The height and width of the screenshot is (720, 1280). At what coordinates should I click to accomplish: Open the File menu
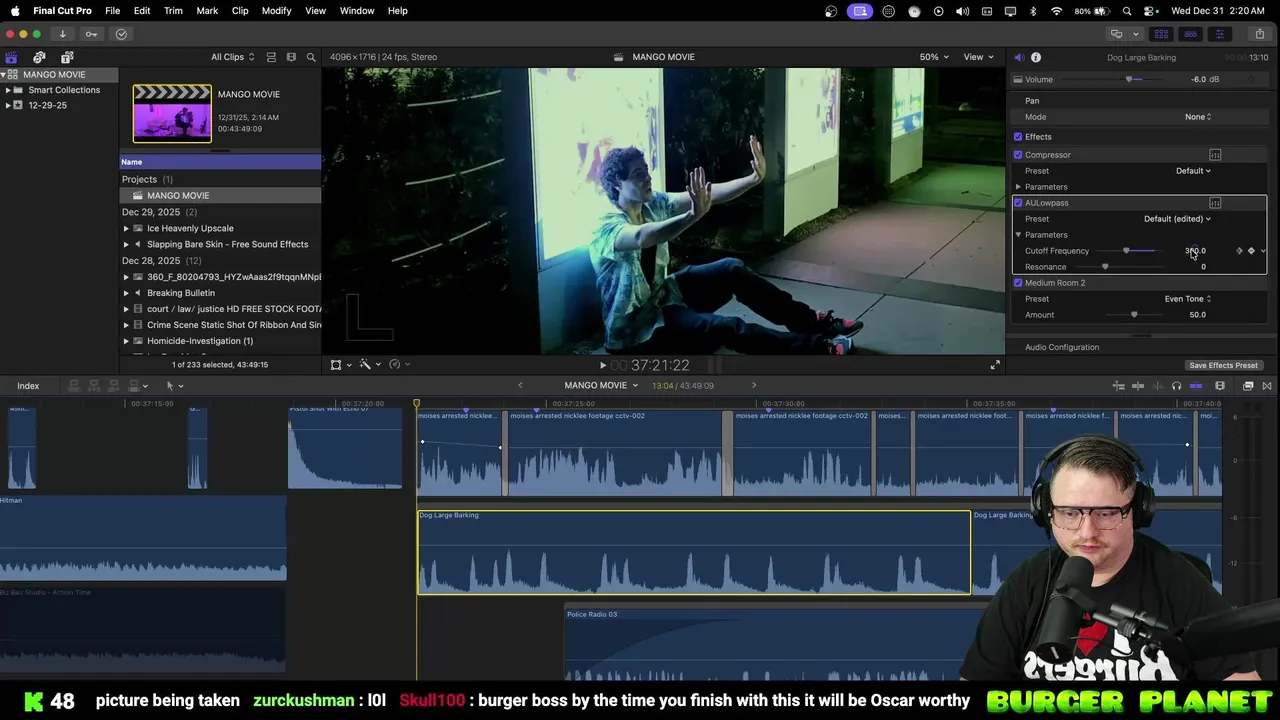pos(113,10)
